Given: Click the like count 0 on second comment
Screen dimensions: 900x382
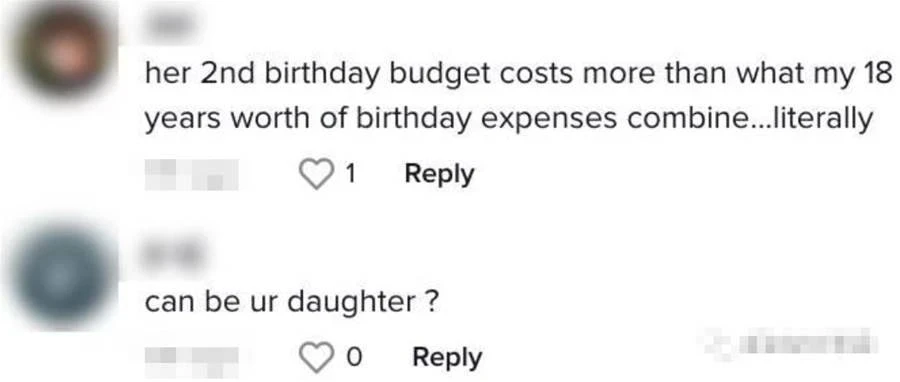Looking at the screenshot, I should pyautogui.click(x=354, y=357).
